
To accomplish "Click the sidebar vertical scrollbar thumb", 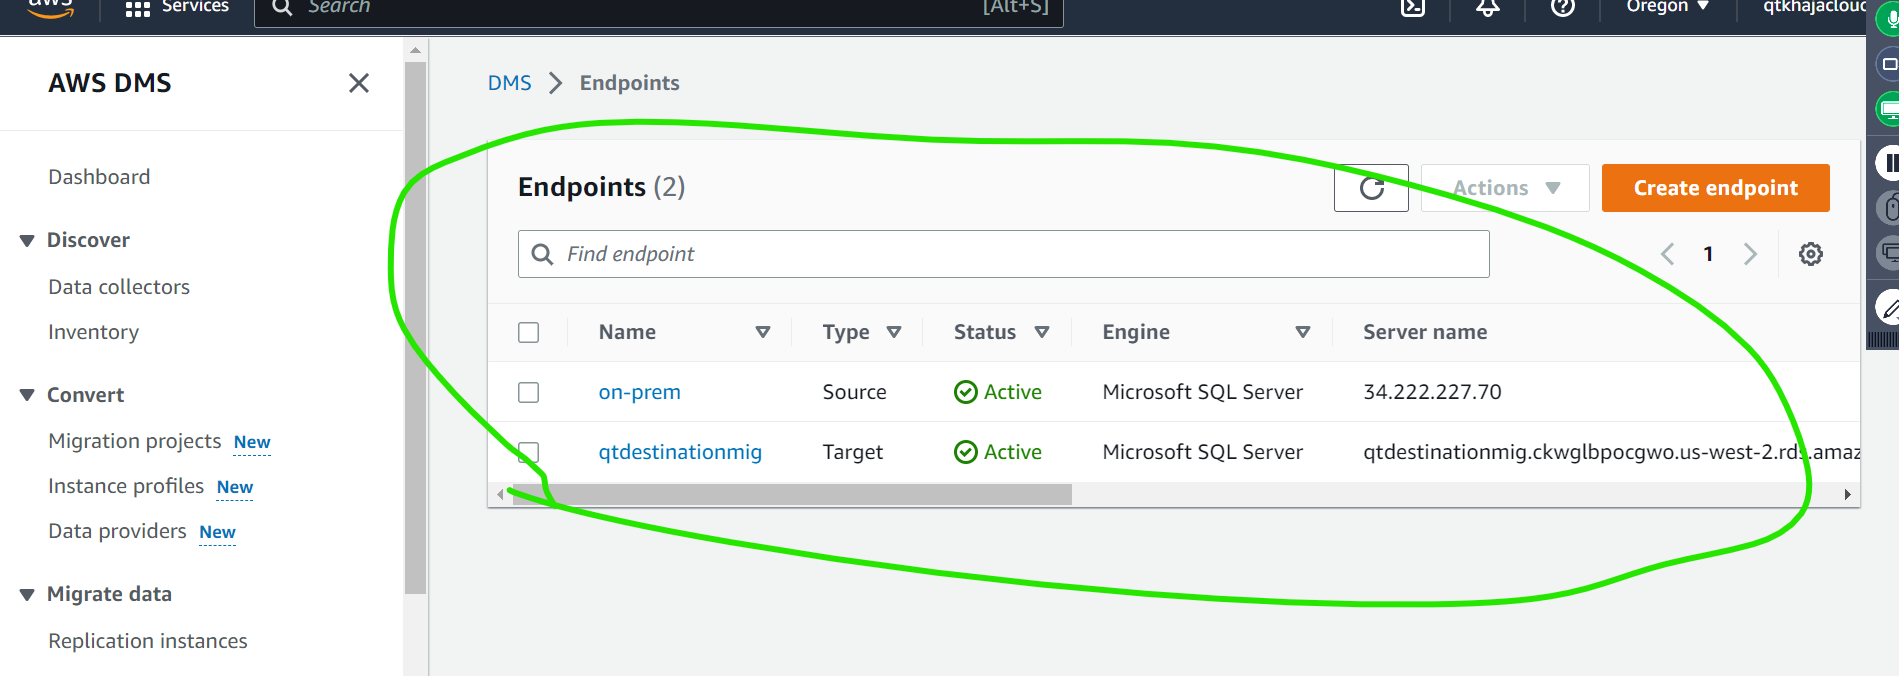I will (416, 328).
